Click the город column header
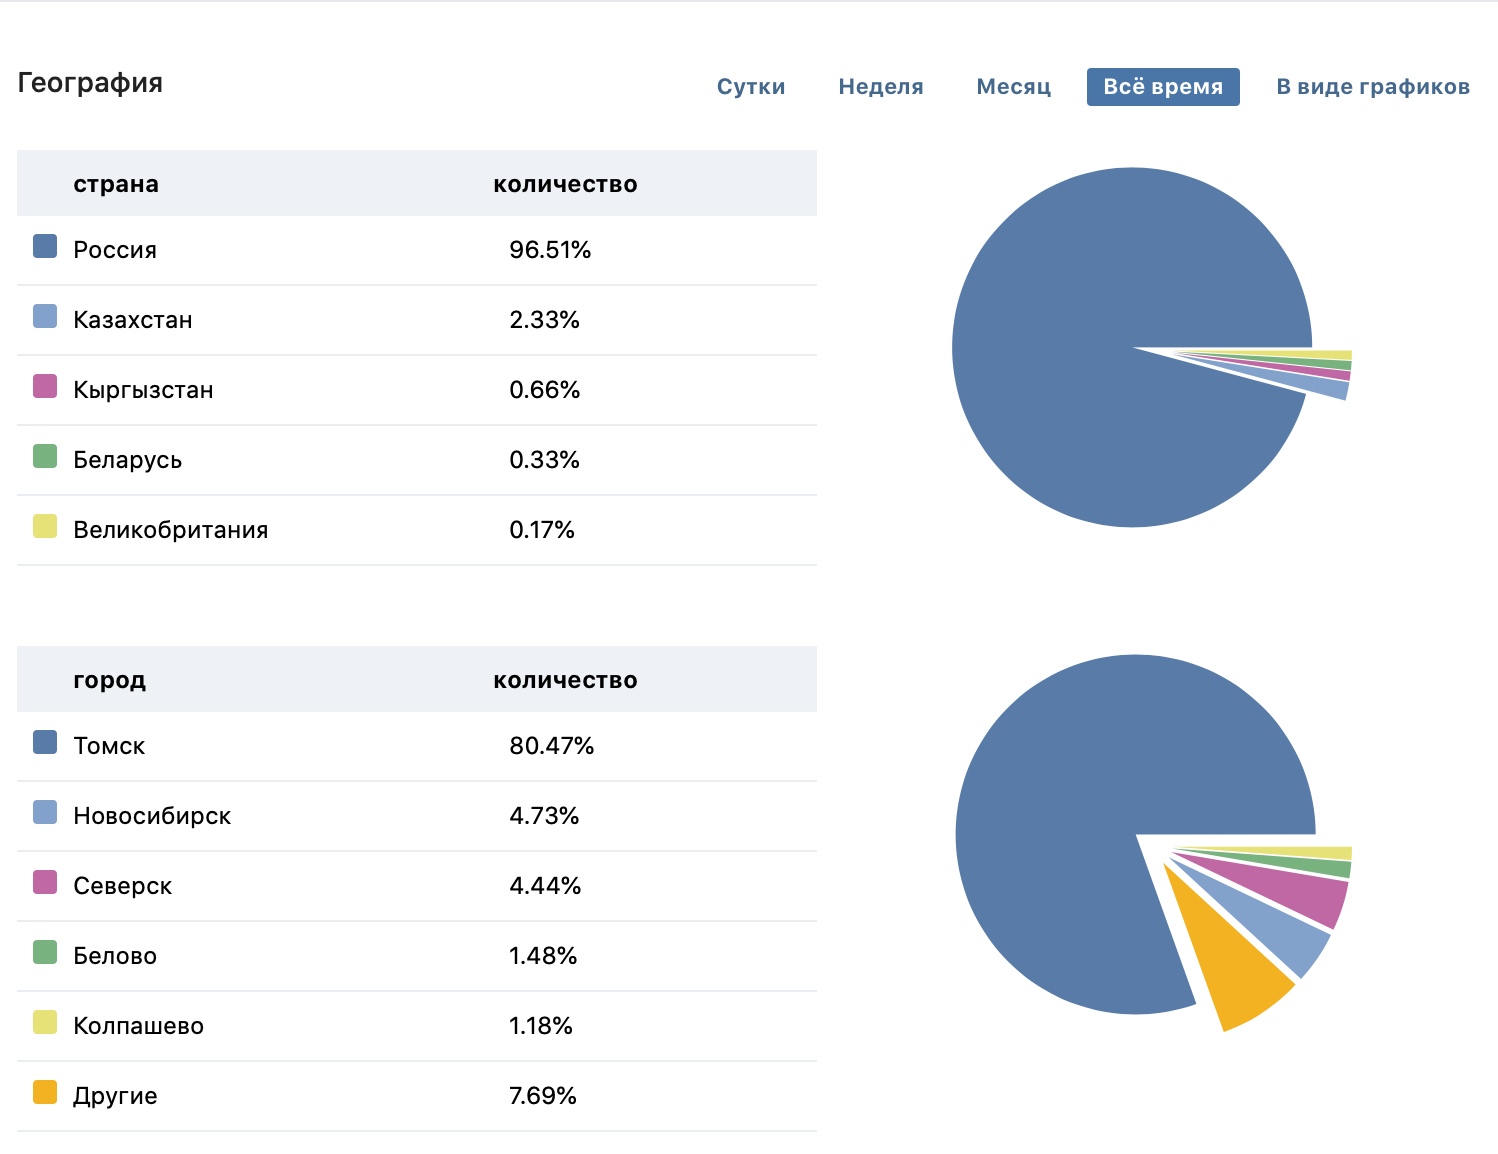The height and width of the screenshot is (1154, 1498). [x=109, y=680]
